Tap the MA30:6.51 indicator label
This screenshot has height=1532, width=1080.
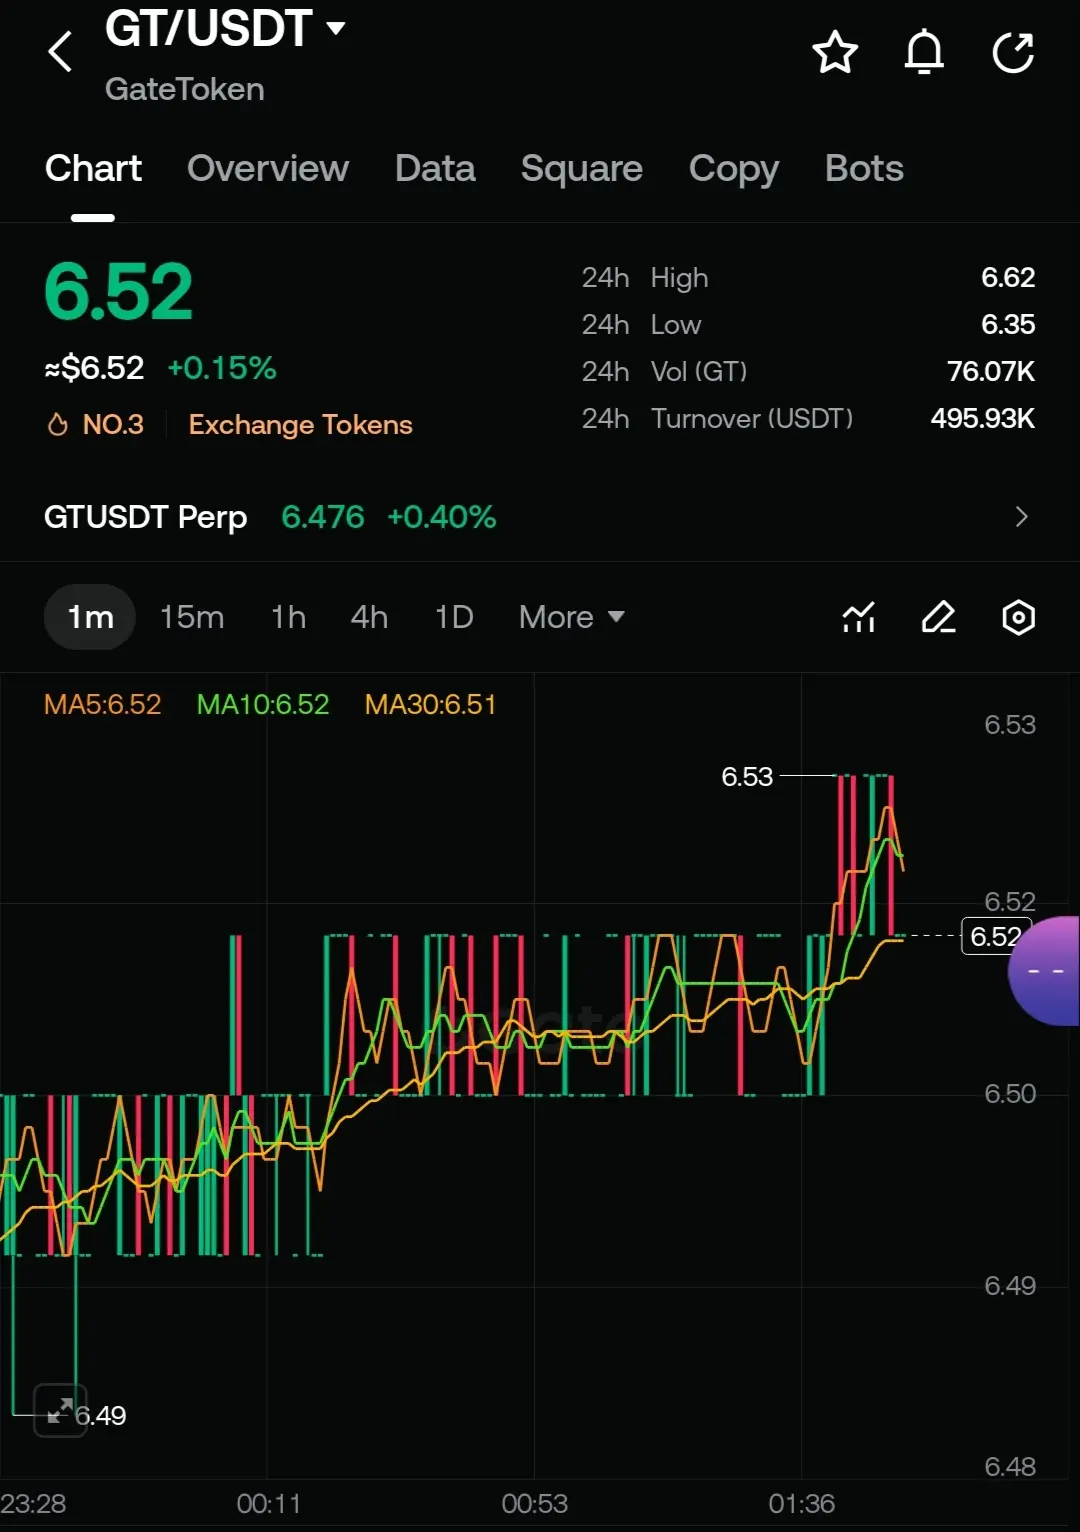click(x=430, y=705)
